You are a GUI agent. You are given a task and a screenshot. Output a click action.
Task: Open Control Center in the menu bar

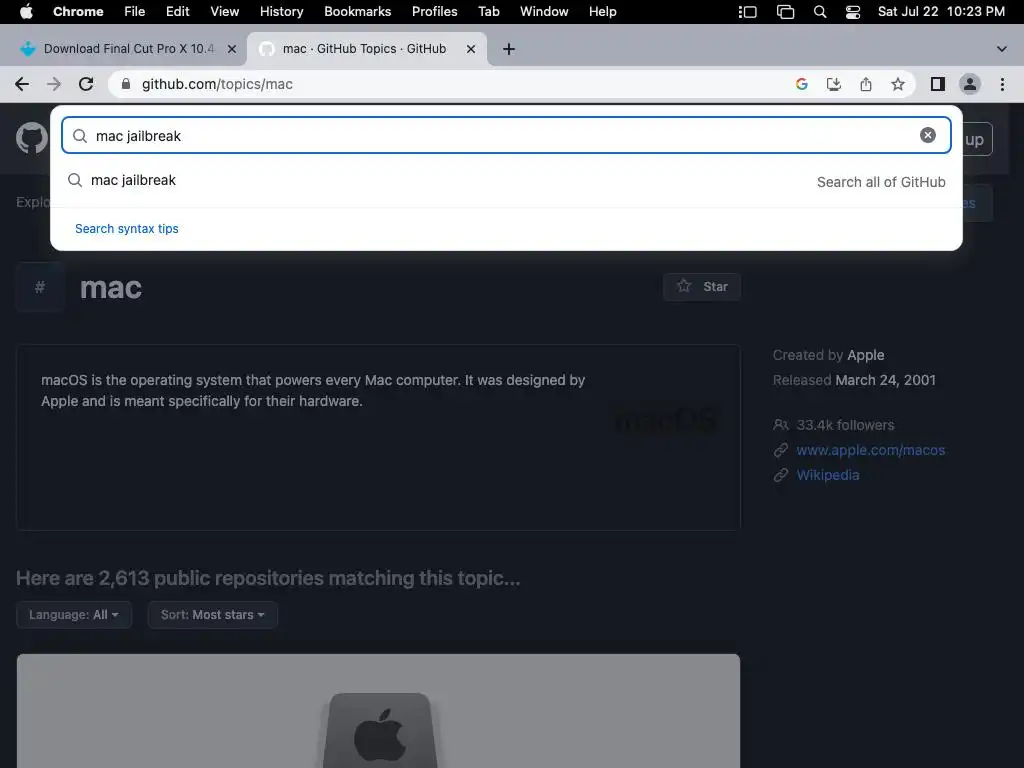(x=852, y=12)
